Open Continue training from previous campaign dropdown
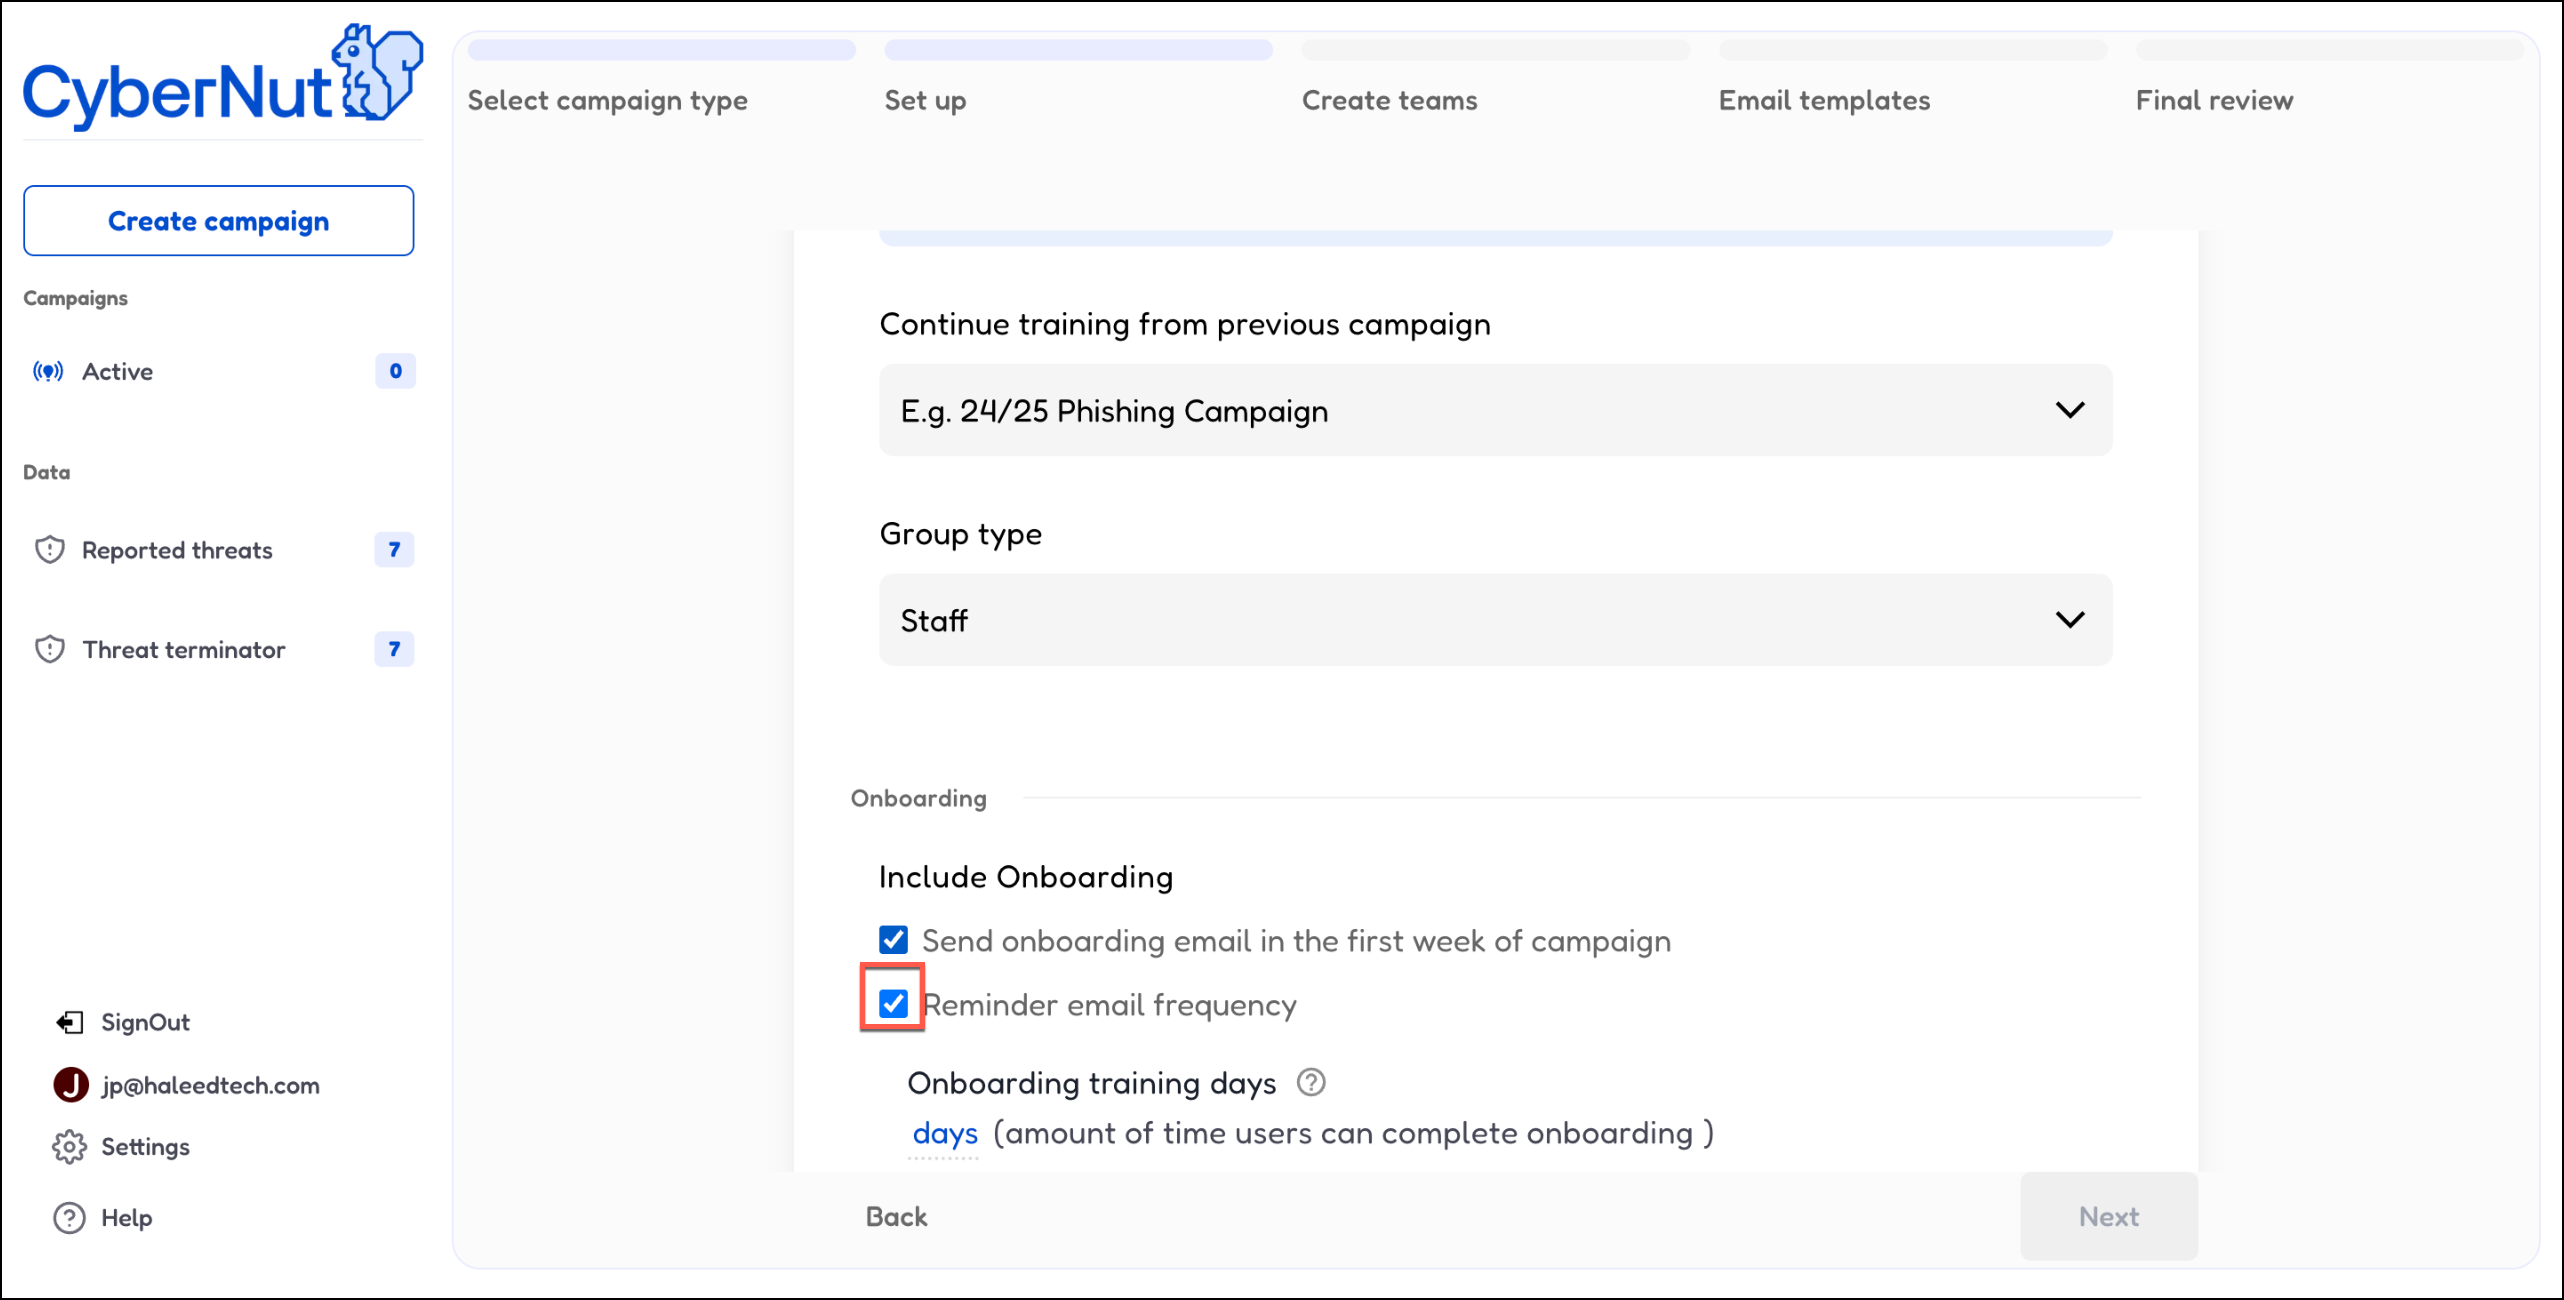This screenshot has height=1300, width=2564. tap(1495, 411)
